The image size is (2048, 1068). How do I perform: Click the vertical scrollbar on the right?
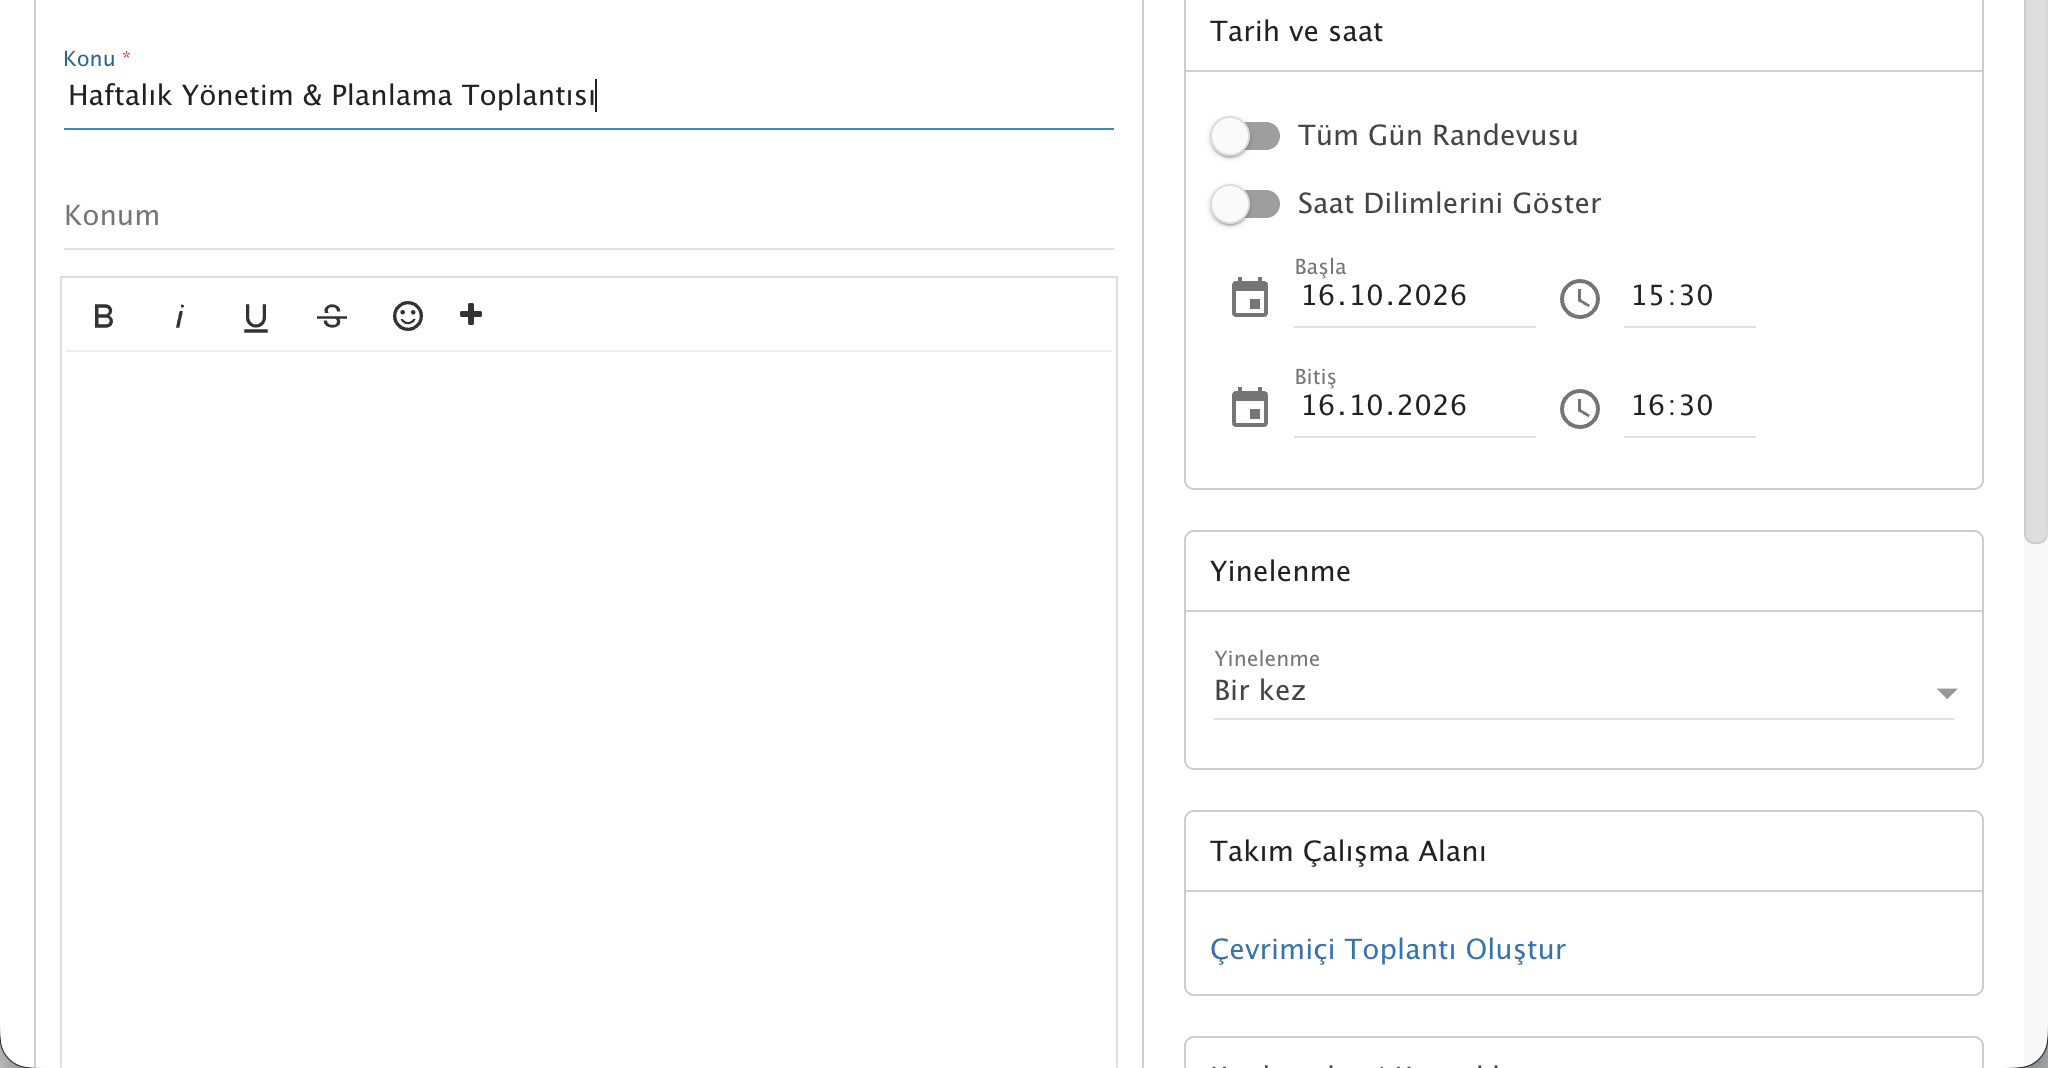click(x=2035, y=272)
